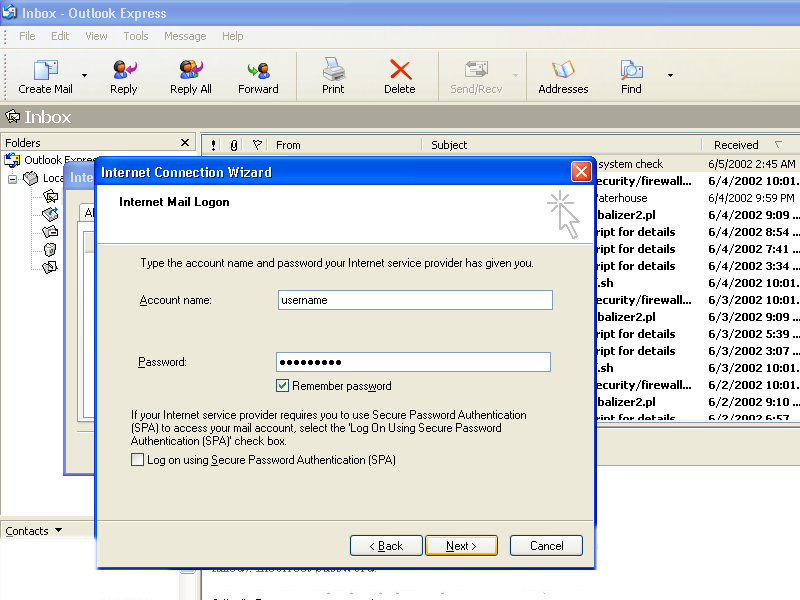Click the Reply toolbar icon
This screenshot has width=800, height=600.
pos(124,70)
